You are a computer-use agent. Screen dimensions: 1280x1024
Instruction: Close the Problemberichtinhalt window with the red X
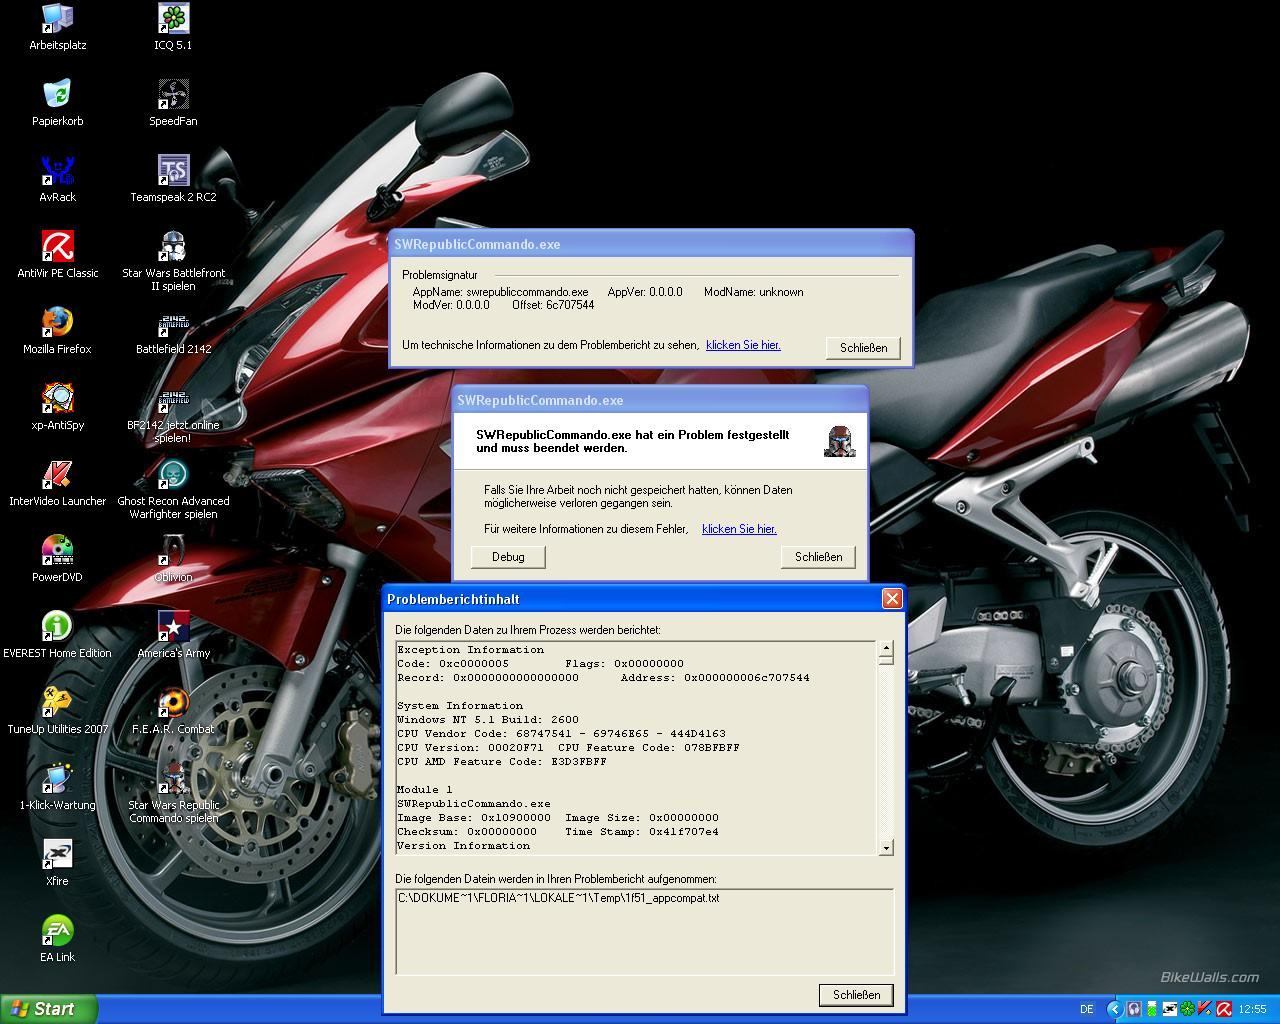pyautogui.click(x=892, y=598)
